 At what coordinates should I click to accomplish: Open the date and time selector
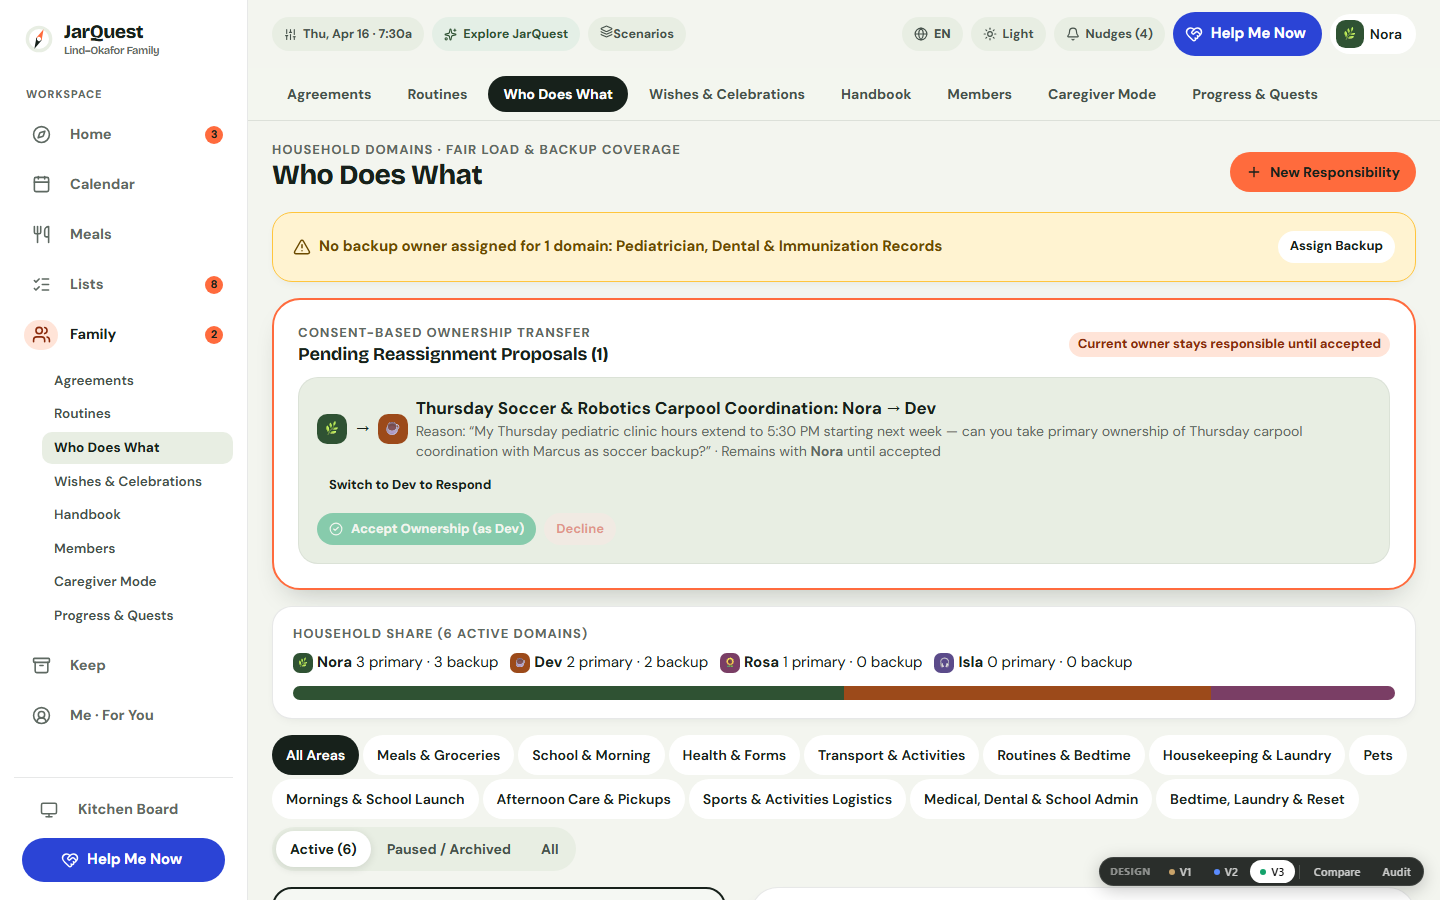click(348, 34)
